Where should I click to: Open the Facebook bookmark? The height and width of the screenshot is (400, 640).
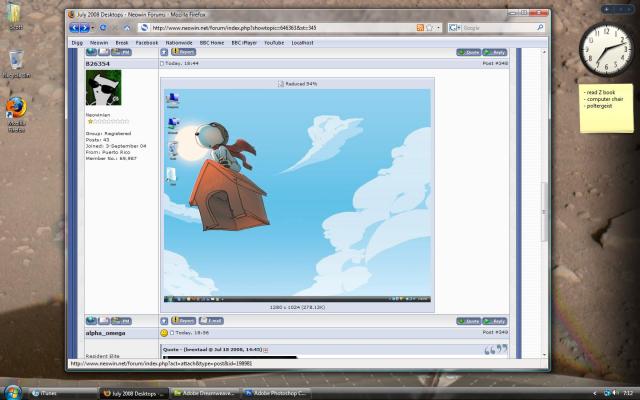[147, 43]
